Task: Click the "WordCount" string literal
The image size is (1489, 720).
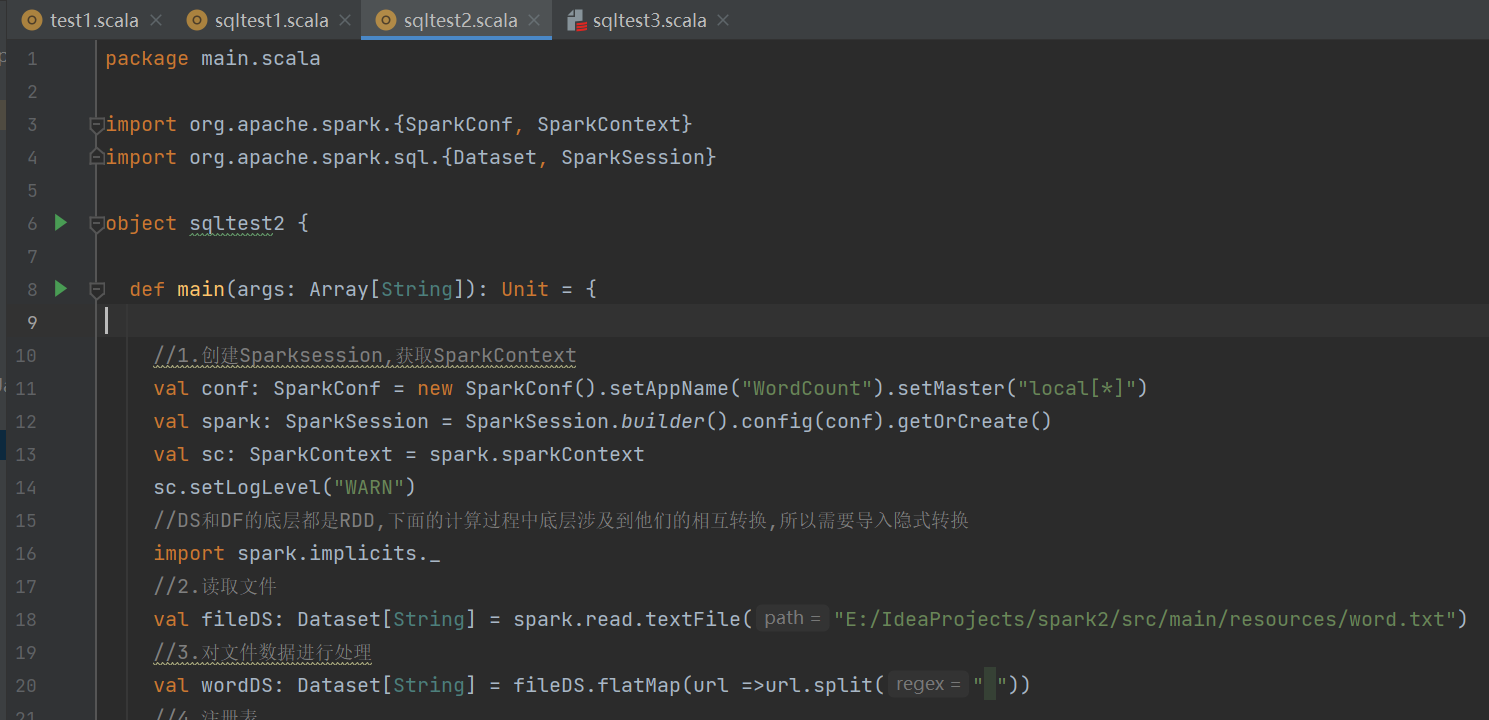Action: 806,388
